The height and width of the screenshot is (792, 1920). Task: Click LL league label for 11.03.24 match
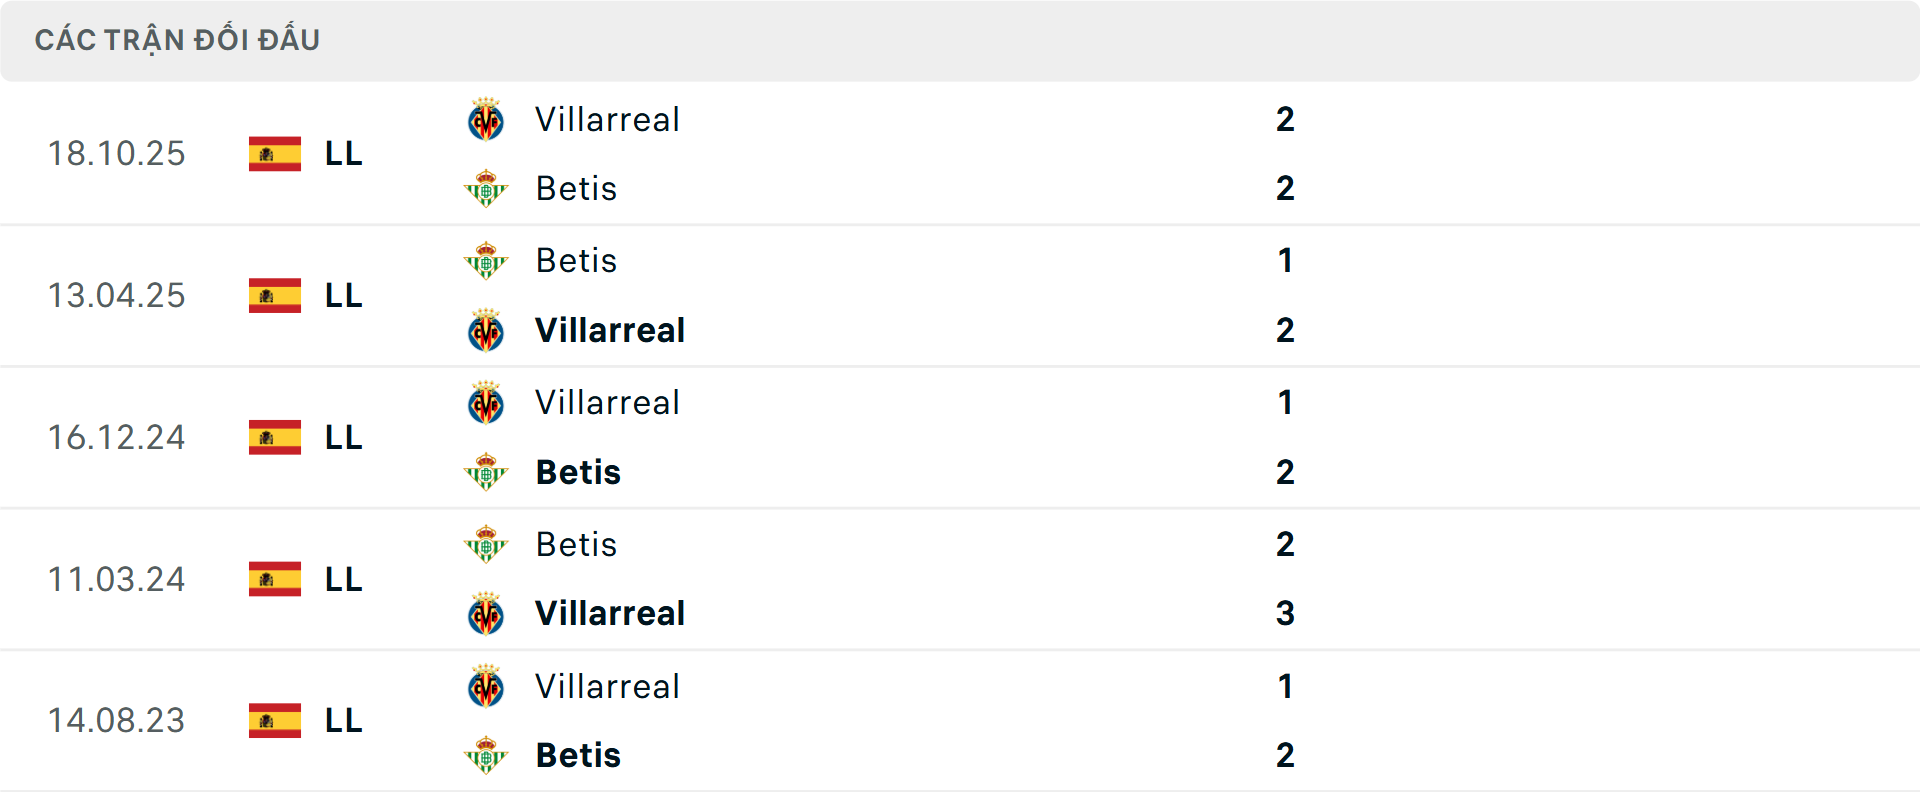coord(343,579)
